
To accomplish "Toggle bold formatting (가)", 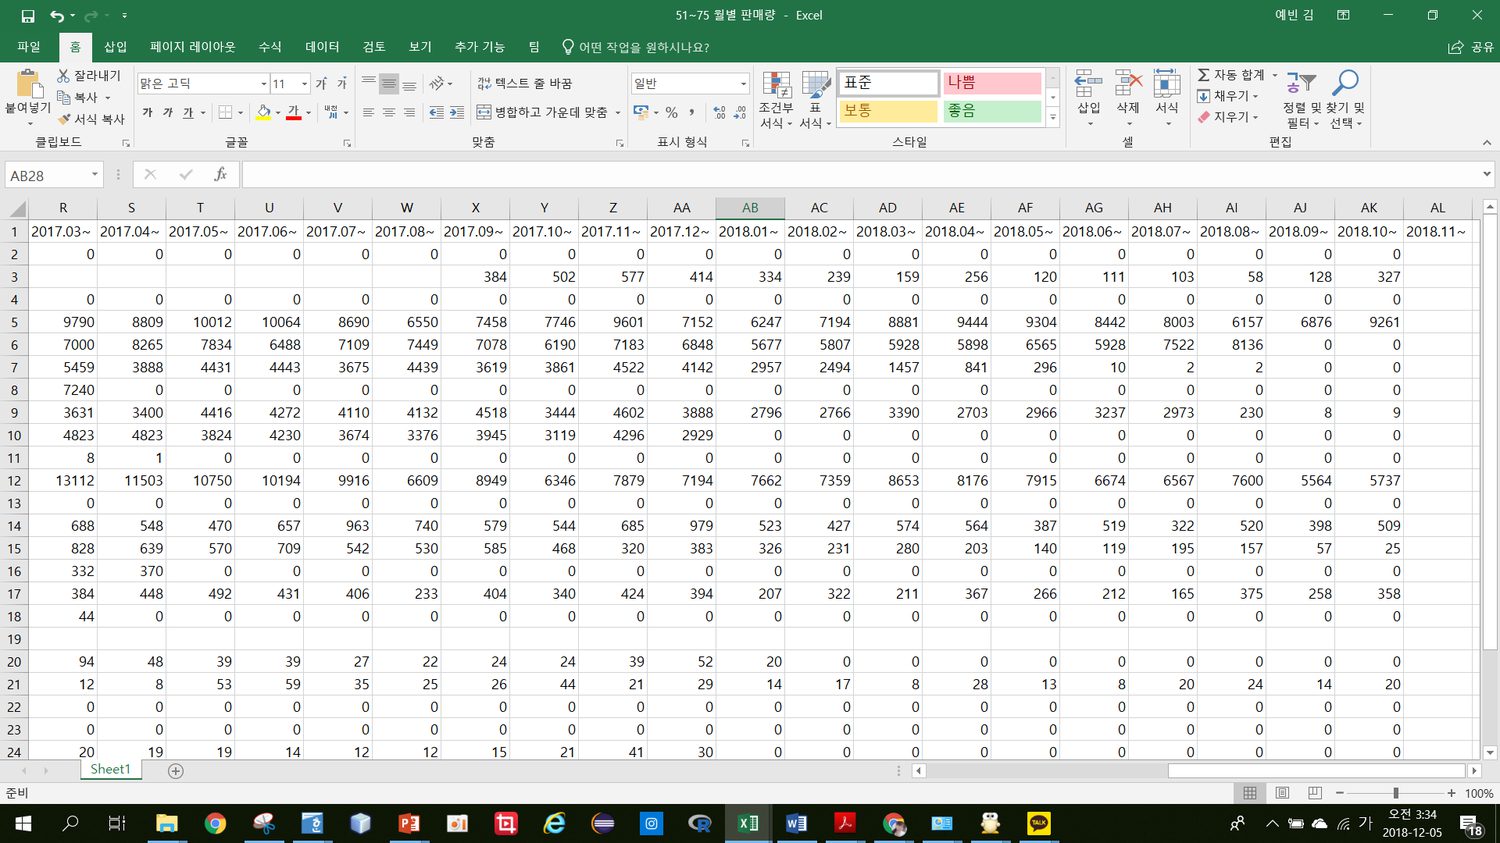I will click(147, 112).
